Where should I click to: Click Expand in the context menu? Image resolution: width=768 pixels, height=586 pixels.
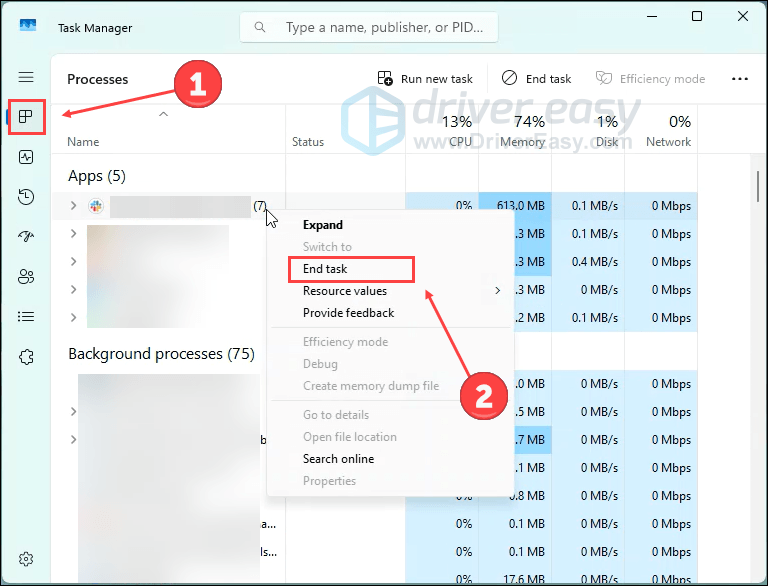point(323,225)
